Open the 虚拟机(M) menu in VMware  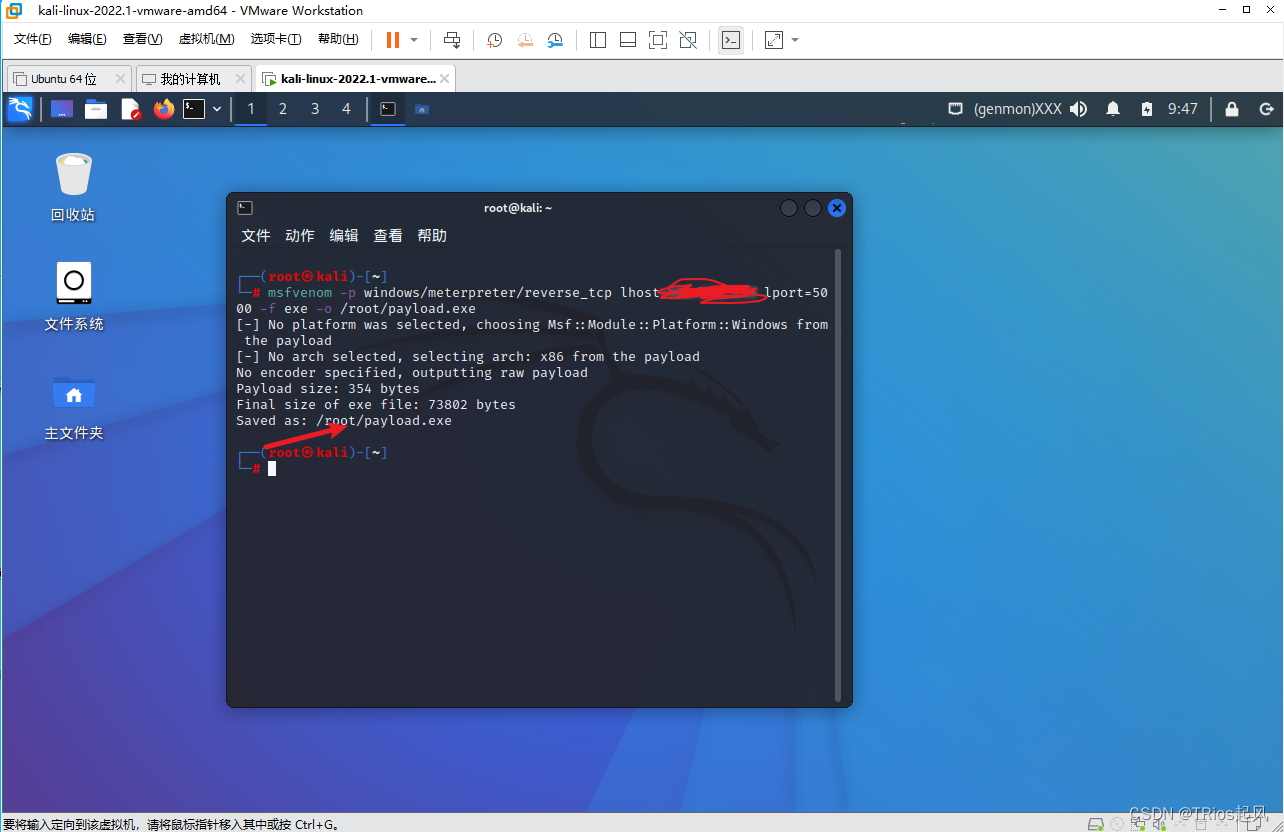point(206,39)
